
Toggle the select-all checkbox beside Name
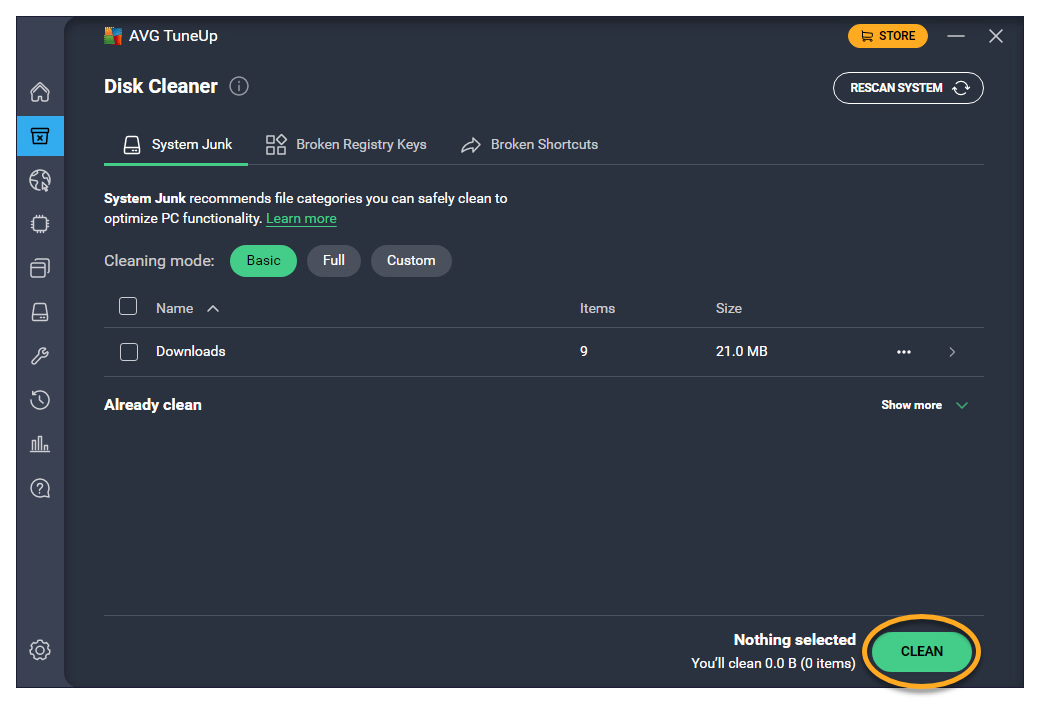click(128, 306)
